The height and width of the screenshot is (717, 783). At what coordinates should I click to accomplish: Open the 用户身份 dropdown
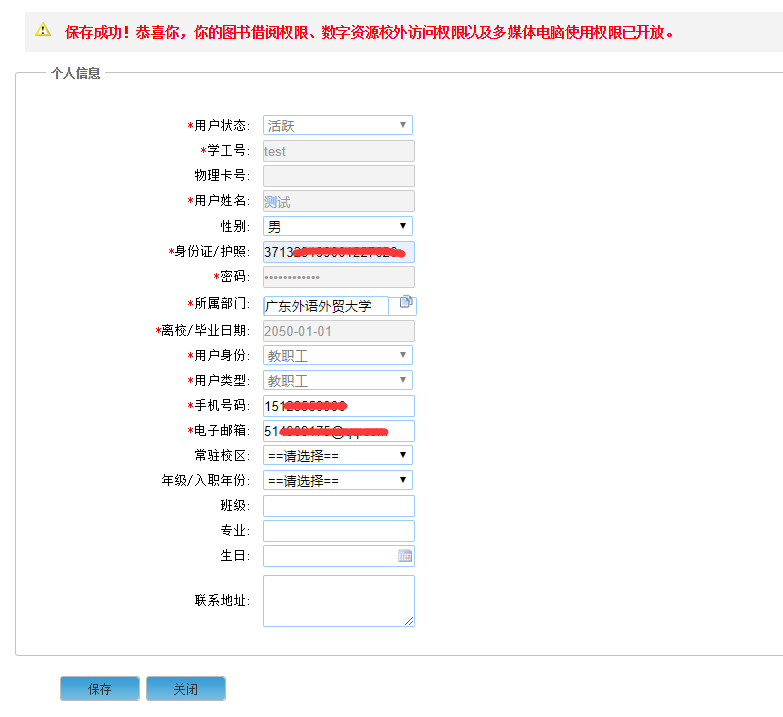(x=338, y=355)
